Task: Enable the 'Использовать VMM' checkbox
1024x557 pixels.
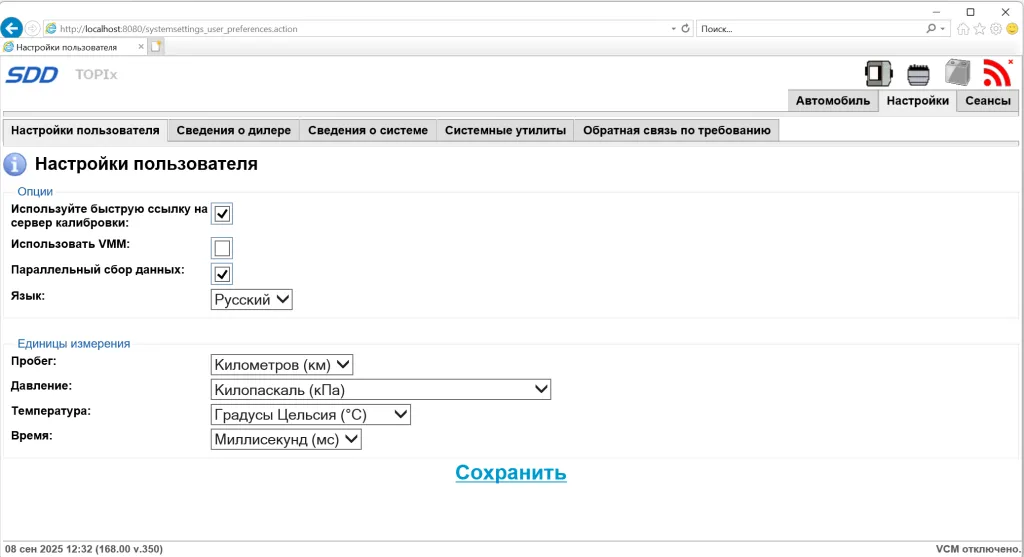Action: 222,248
